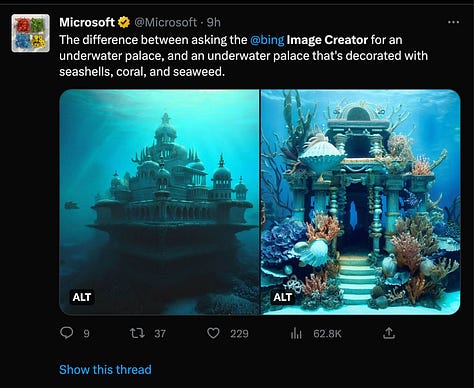The image size is (474, 388).
Task: Open Show this thread link
Action: click(x=105, y=369)
